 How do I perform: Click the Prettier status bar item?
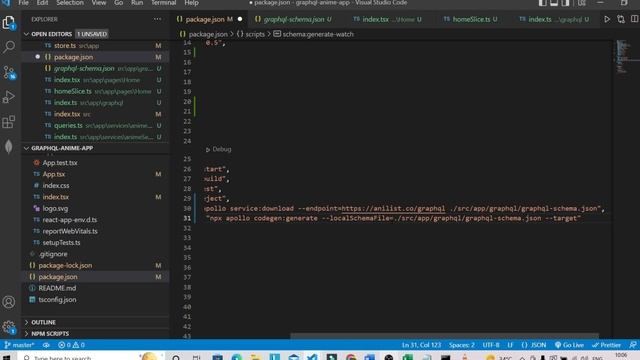606,345
